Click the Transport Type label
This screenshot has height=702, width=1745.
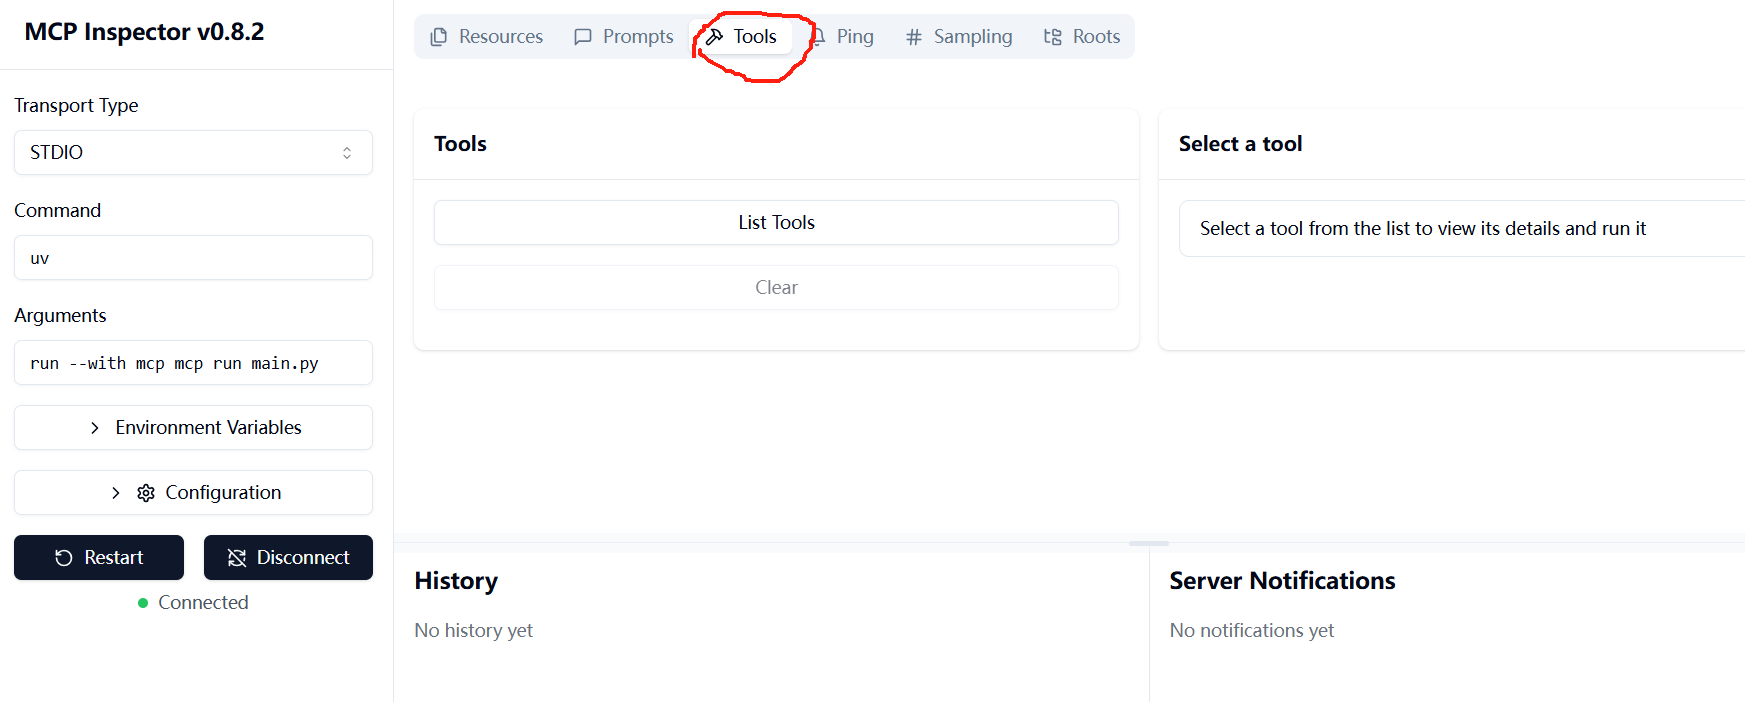coord(76,106)
